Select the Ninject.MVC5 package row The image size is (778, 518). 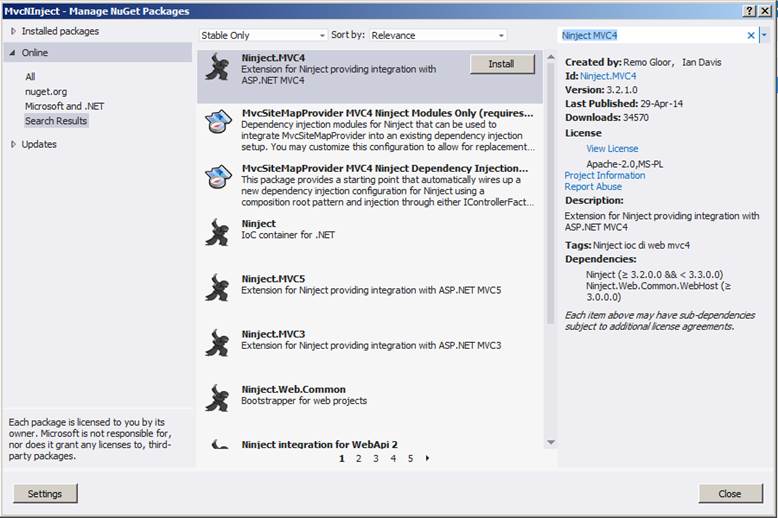pyautogui.click(x=370, y=296)
